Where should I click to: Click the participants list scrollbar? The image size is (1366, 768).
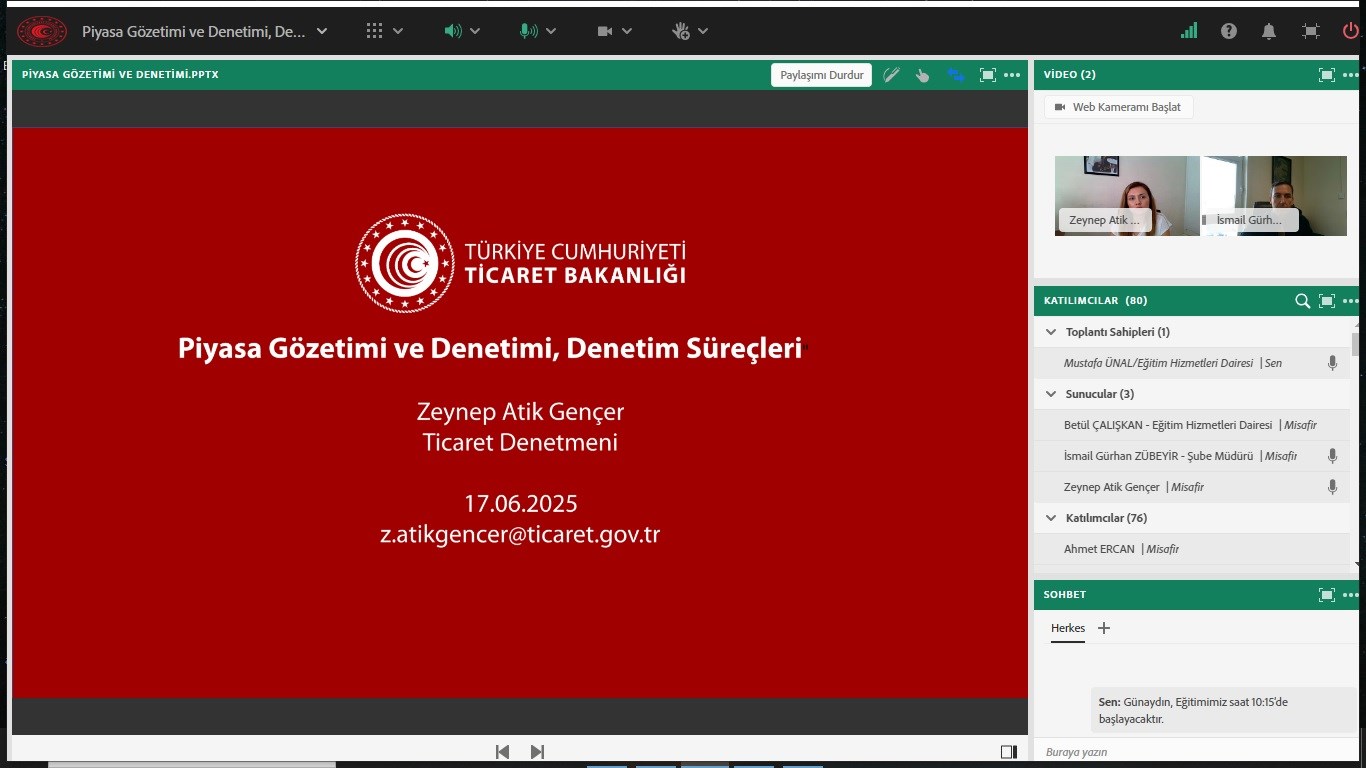[x=1356, y=345]
